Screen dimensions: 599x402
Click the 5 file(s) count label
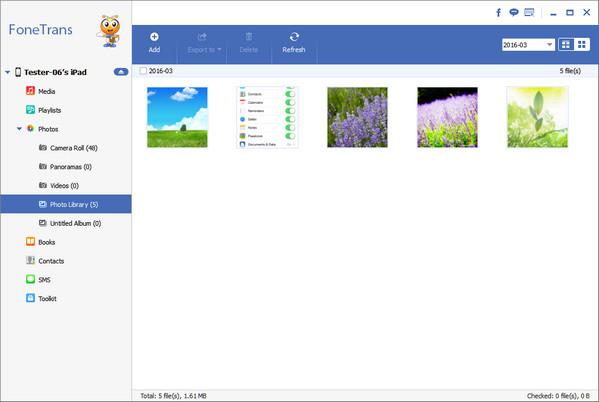coord(570,71)
